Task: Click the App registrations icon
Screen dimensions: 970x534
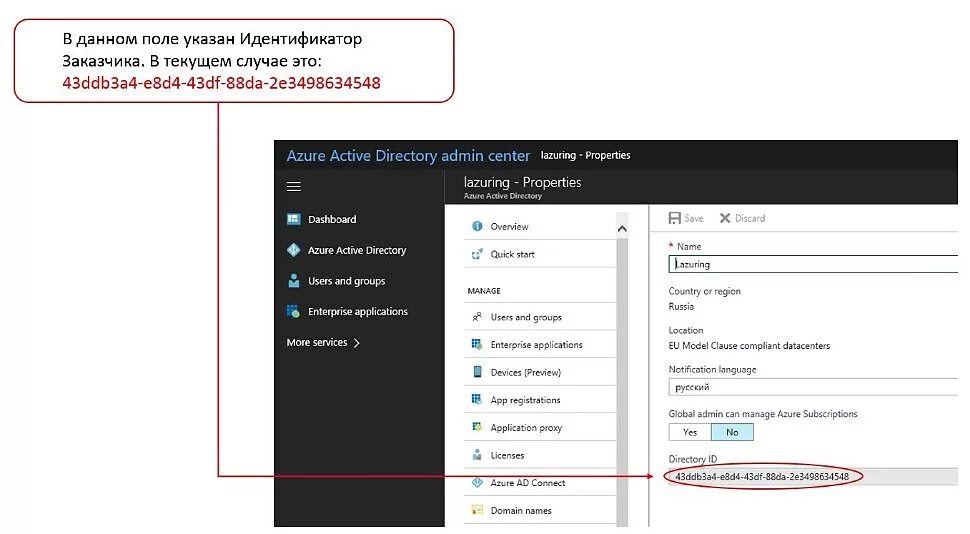Action: (x=477, y=399)
